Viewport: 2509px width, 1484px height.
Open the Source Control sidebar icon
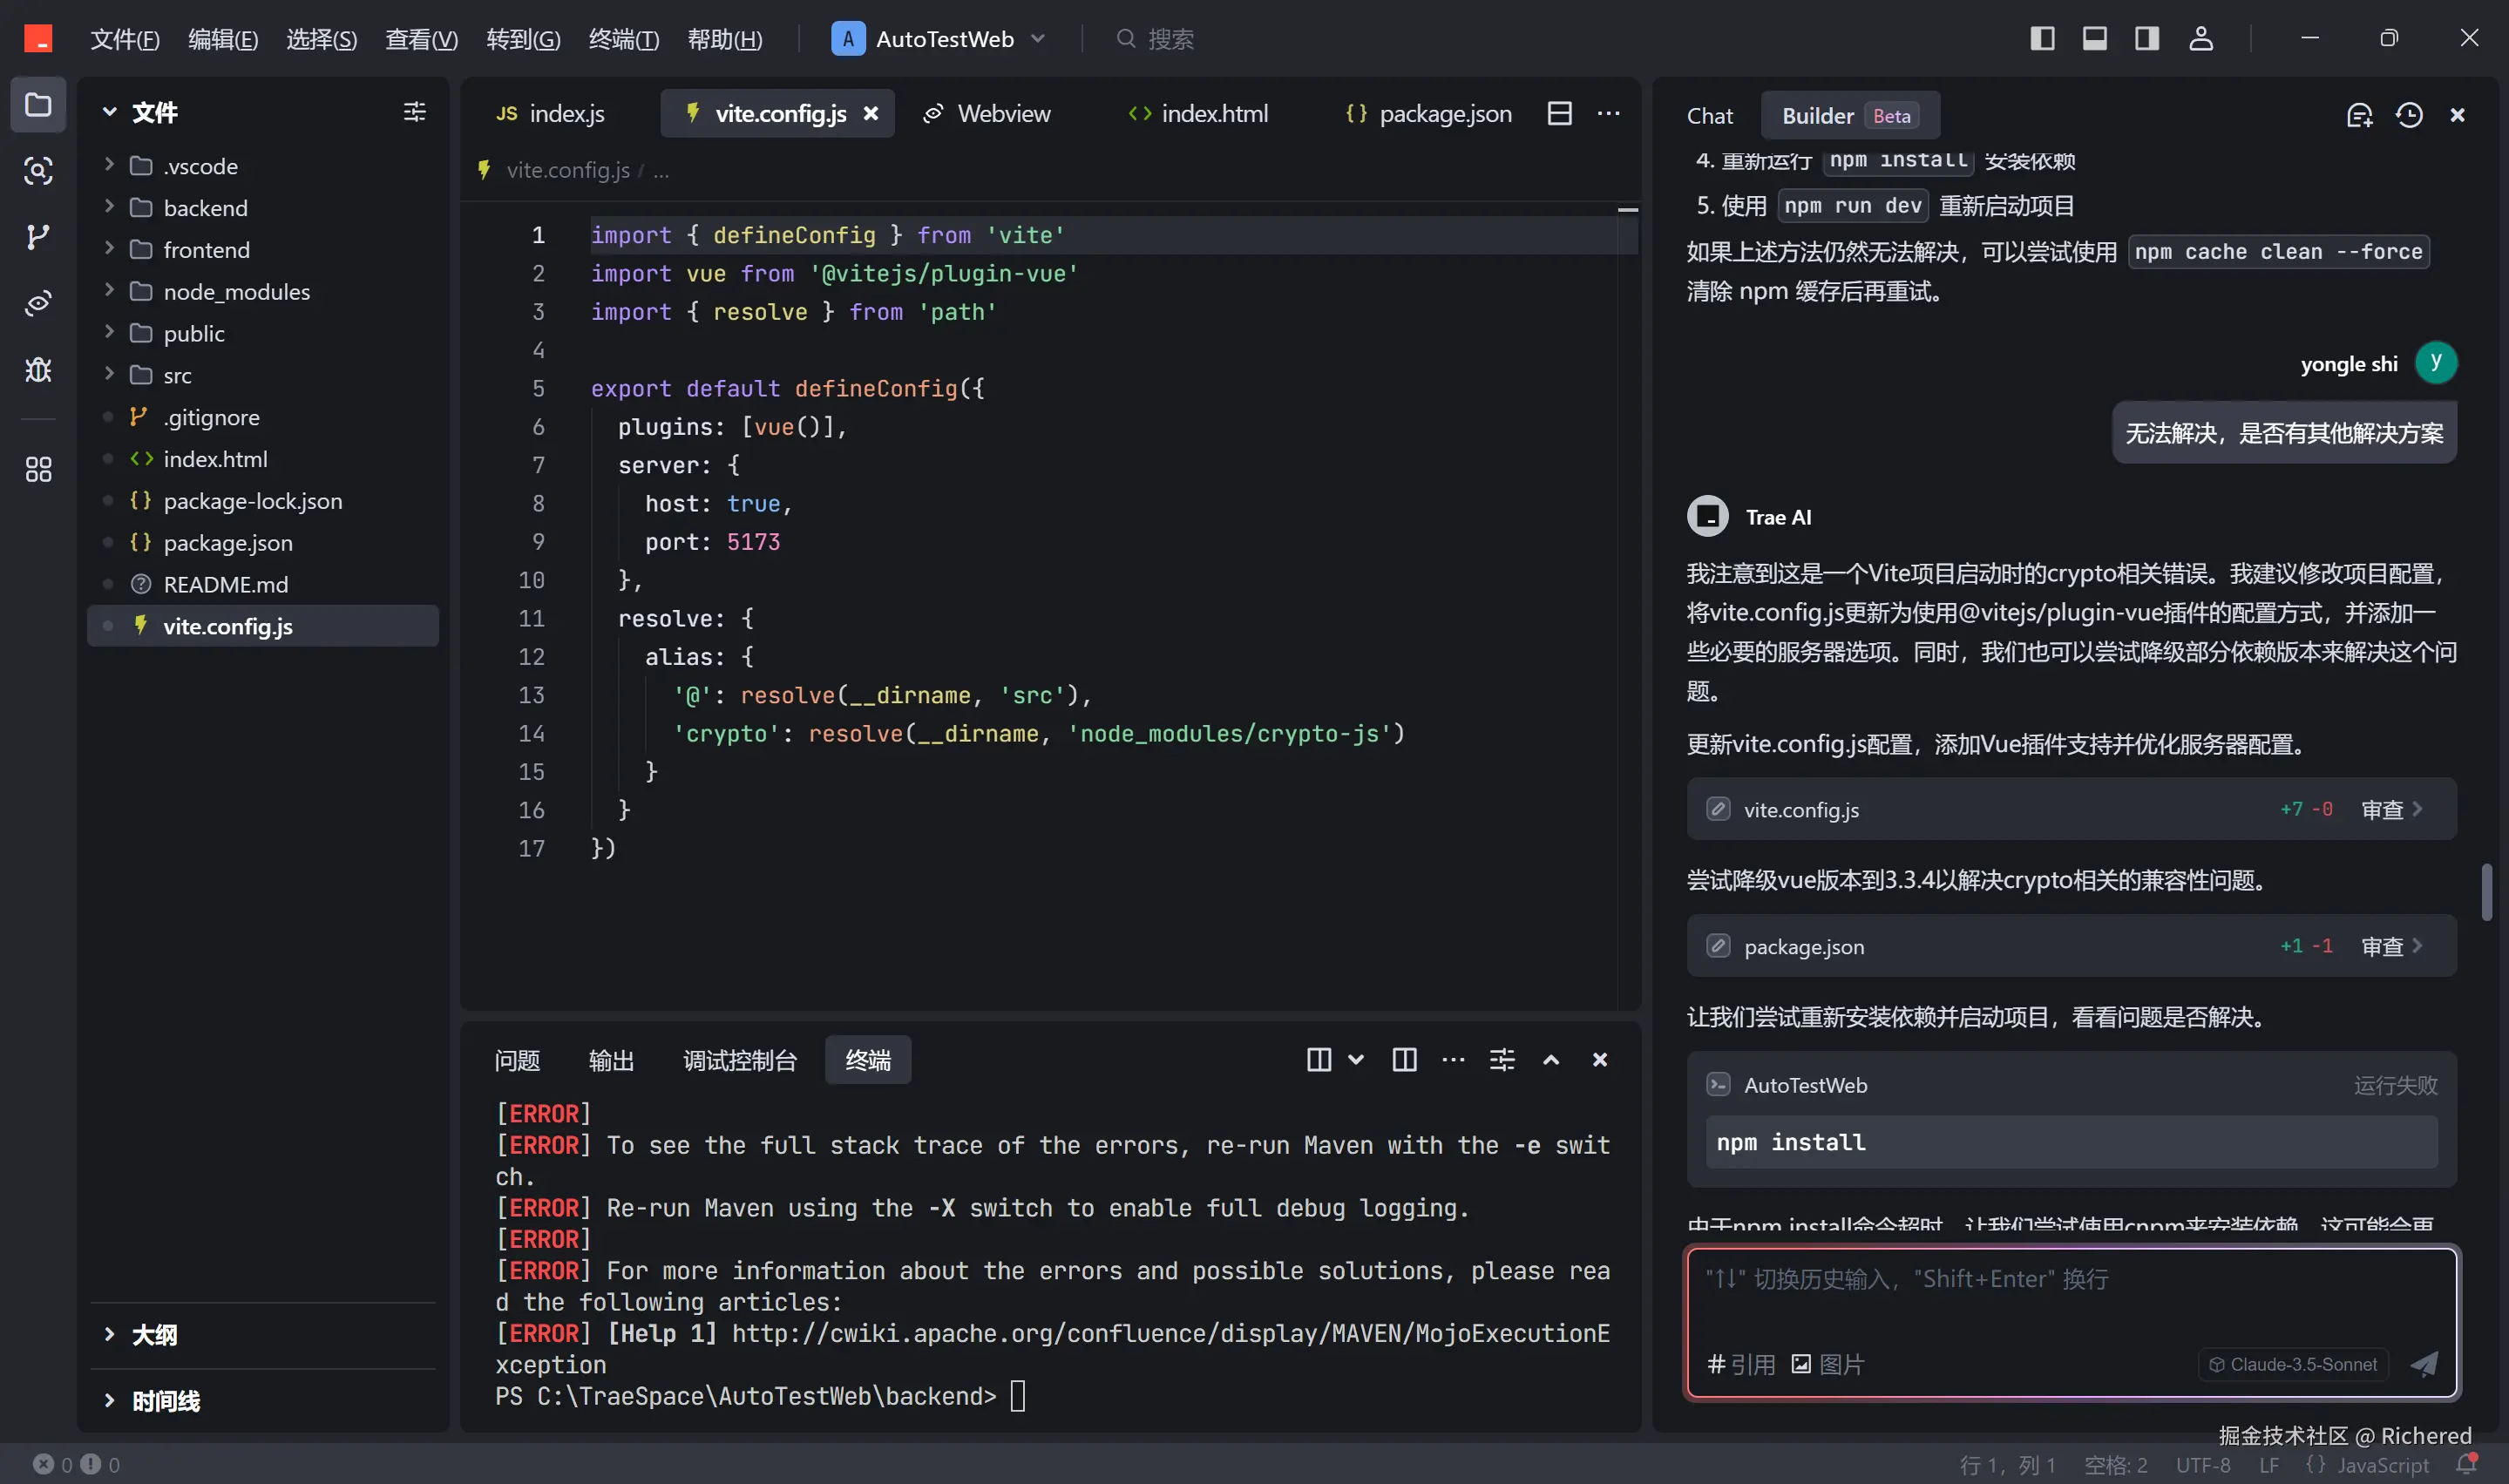[x=38, y=237]
